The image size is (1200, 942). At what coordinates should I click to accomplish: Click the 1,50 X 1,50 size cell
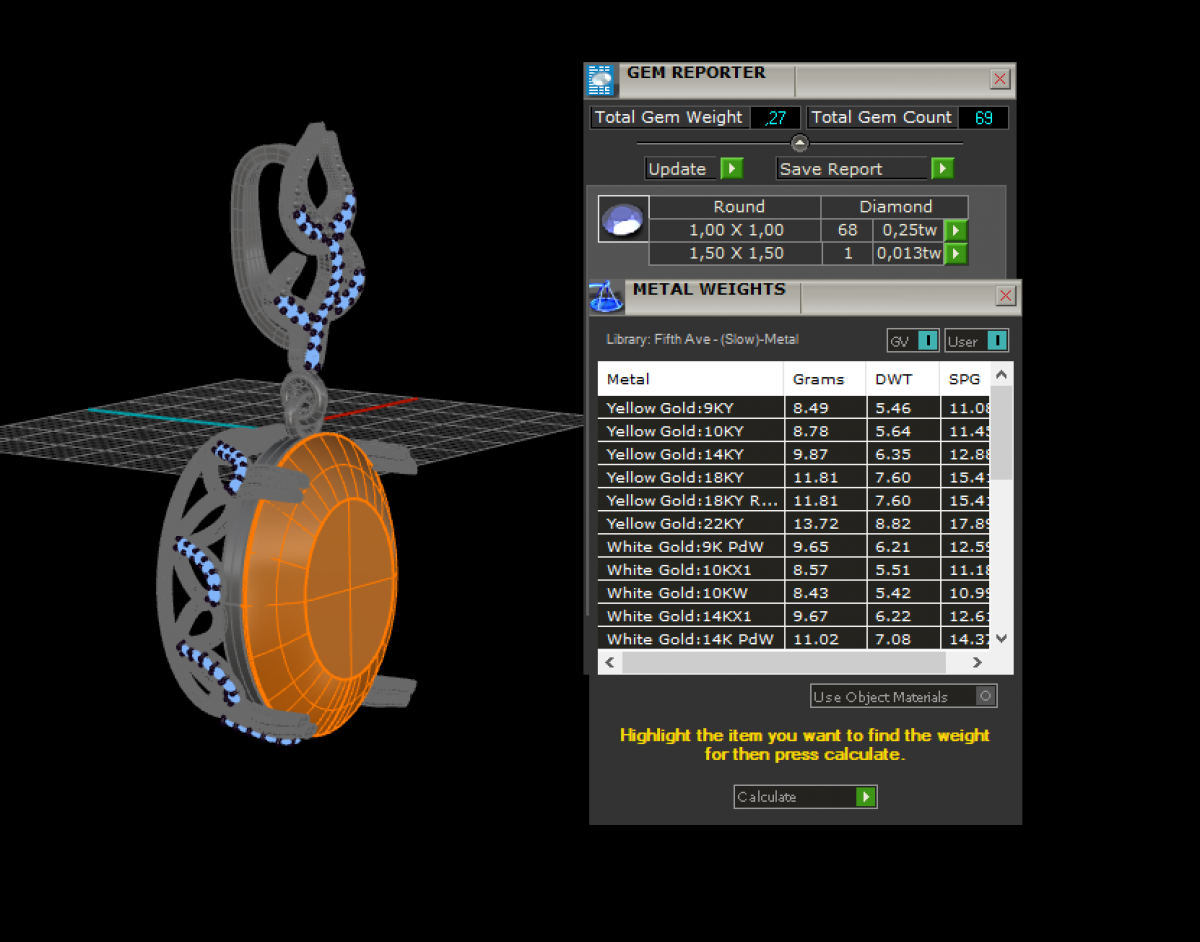pos(736,254)
